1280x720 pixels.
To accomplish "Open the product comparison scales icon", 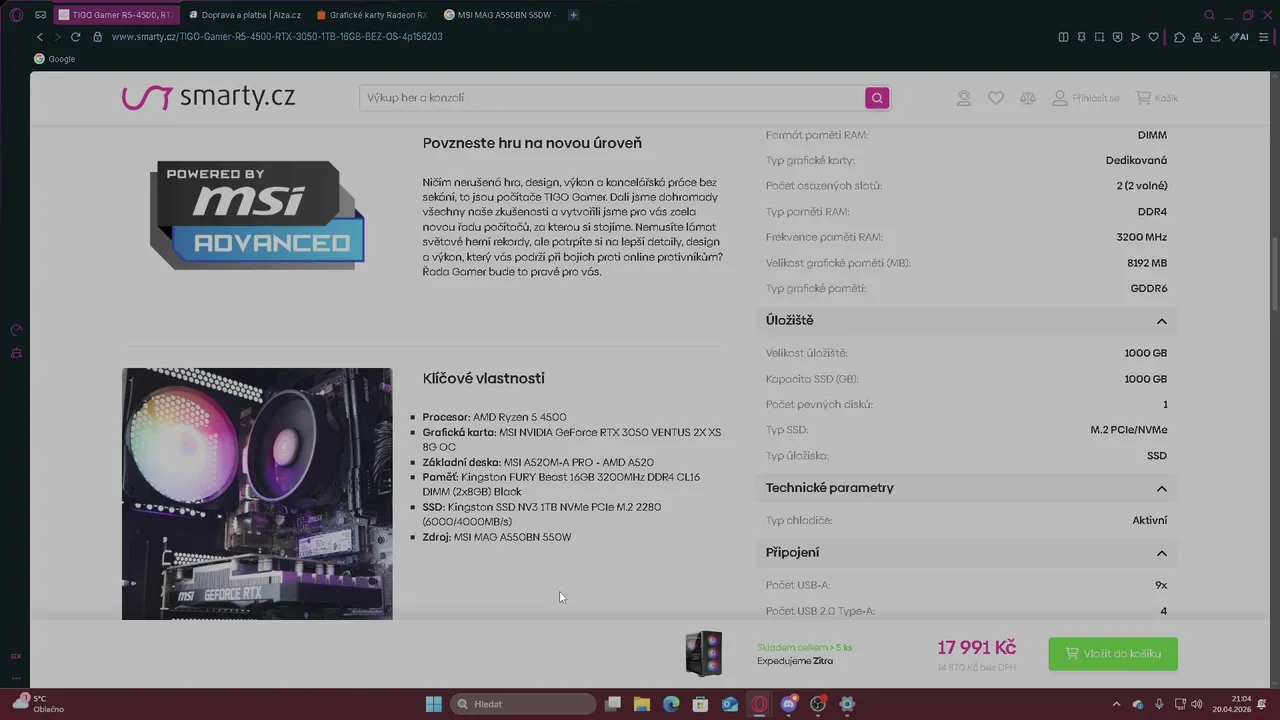I will coord(1027,98).
